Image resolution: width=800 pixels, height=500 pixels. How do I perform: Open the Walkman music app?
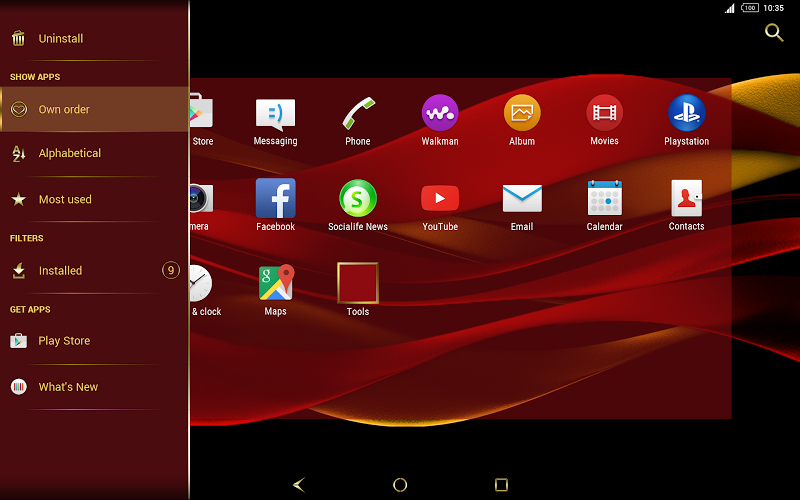tap(440, 121)
